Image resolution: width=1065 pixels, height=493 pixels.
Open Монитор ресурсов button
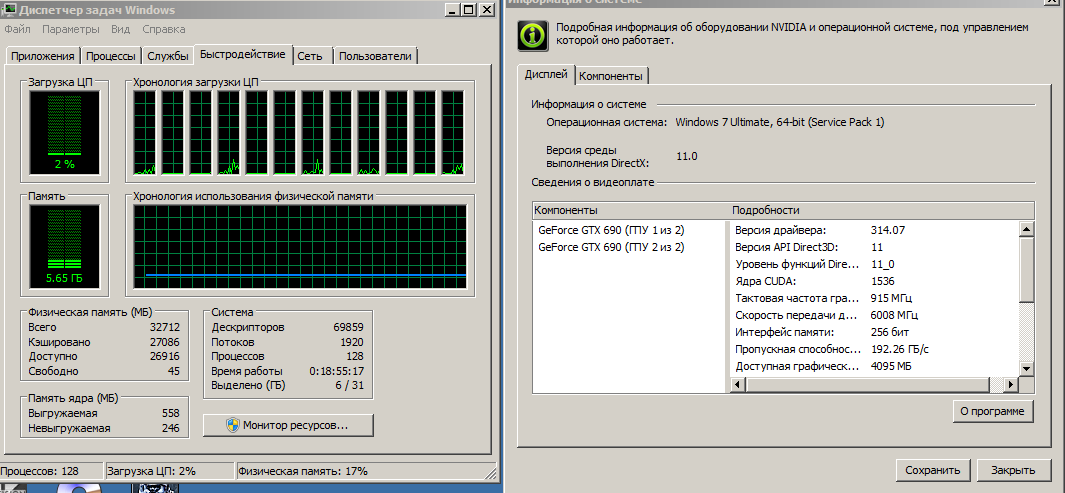288,426
